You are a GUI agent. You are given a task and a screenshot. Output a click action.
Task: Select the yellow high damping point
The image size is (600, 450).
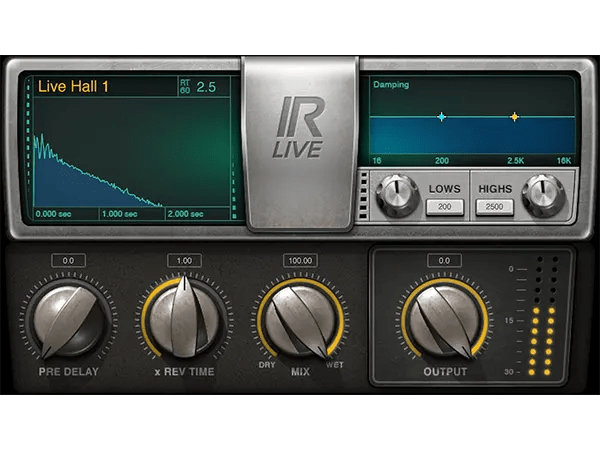[515, 117]
